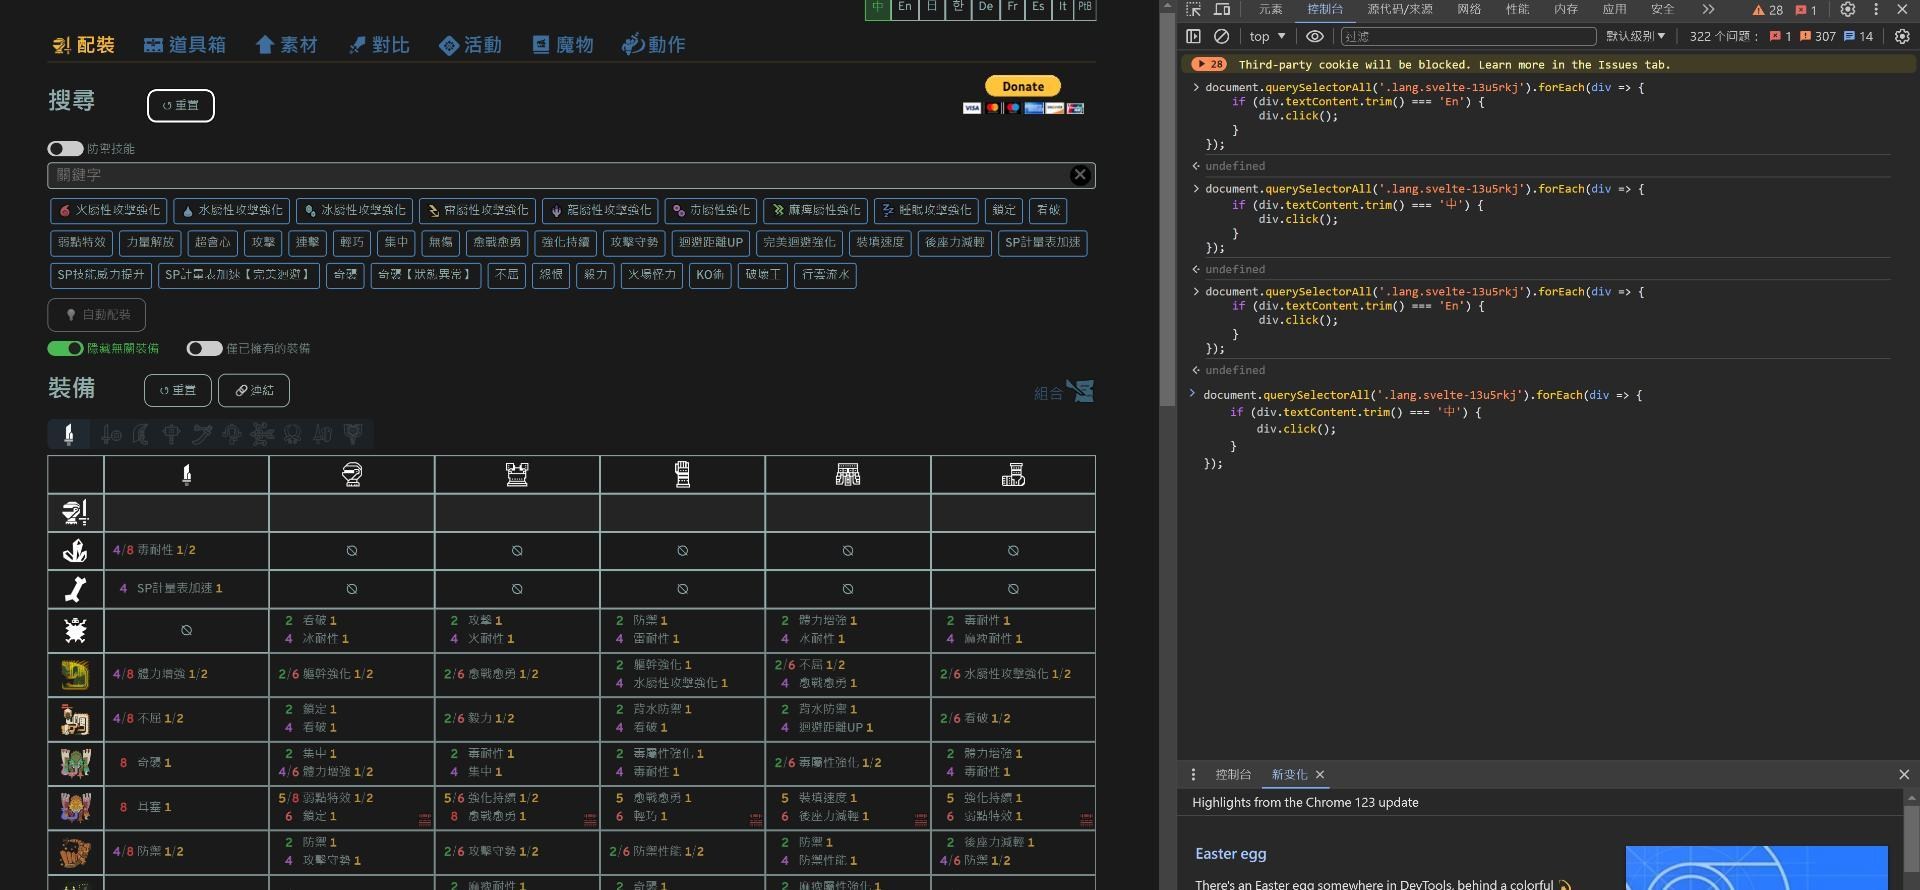Open the 默认级别 log level dropdown

[x=1635, y=36]
